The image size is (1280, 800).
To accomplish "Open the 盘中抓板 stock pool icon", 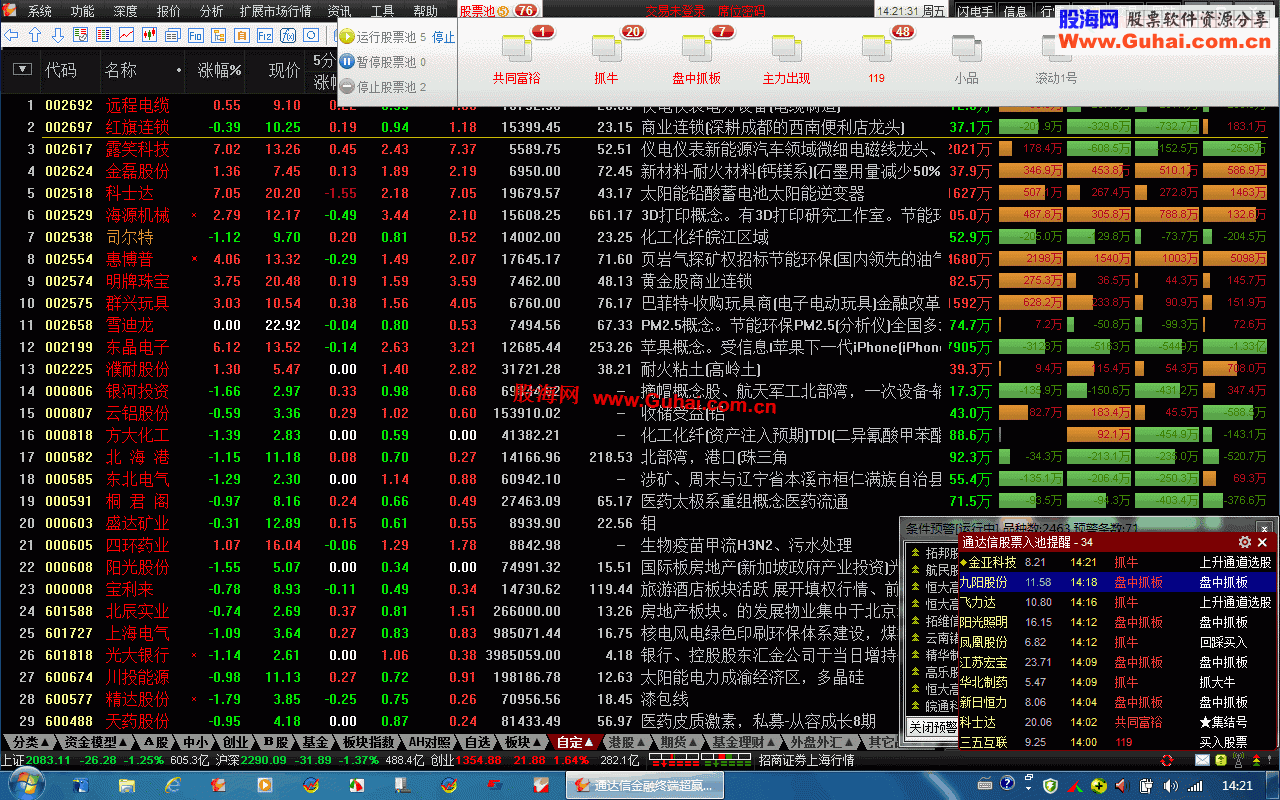I will (x=697, y=47).
